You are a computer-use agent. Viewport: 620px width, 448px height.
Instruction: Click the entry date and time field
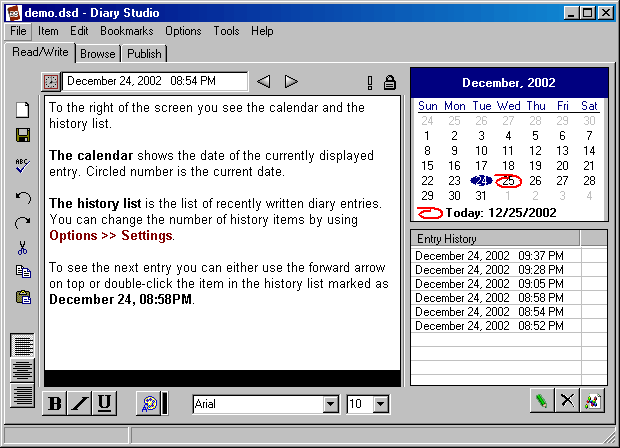coord(155,81)
